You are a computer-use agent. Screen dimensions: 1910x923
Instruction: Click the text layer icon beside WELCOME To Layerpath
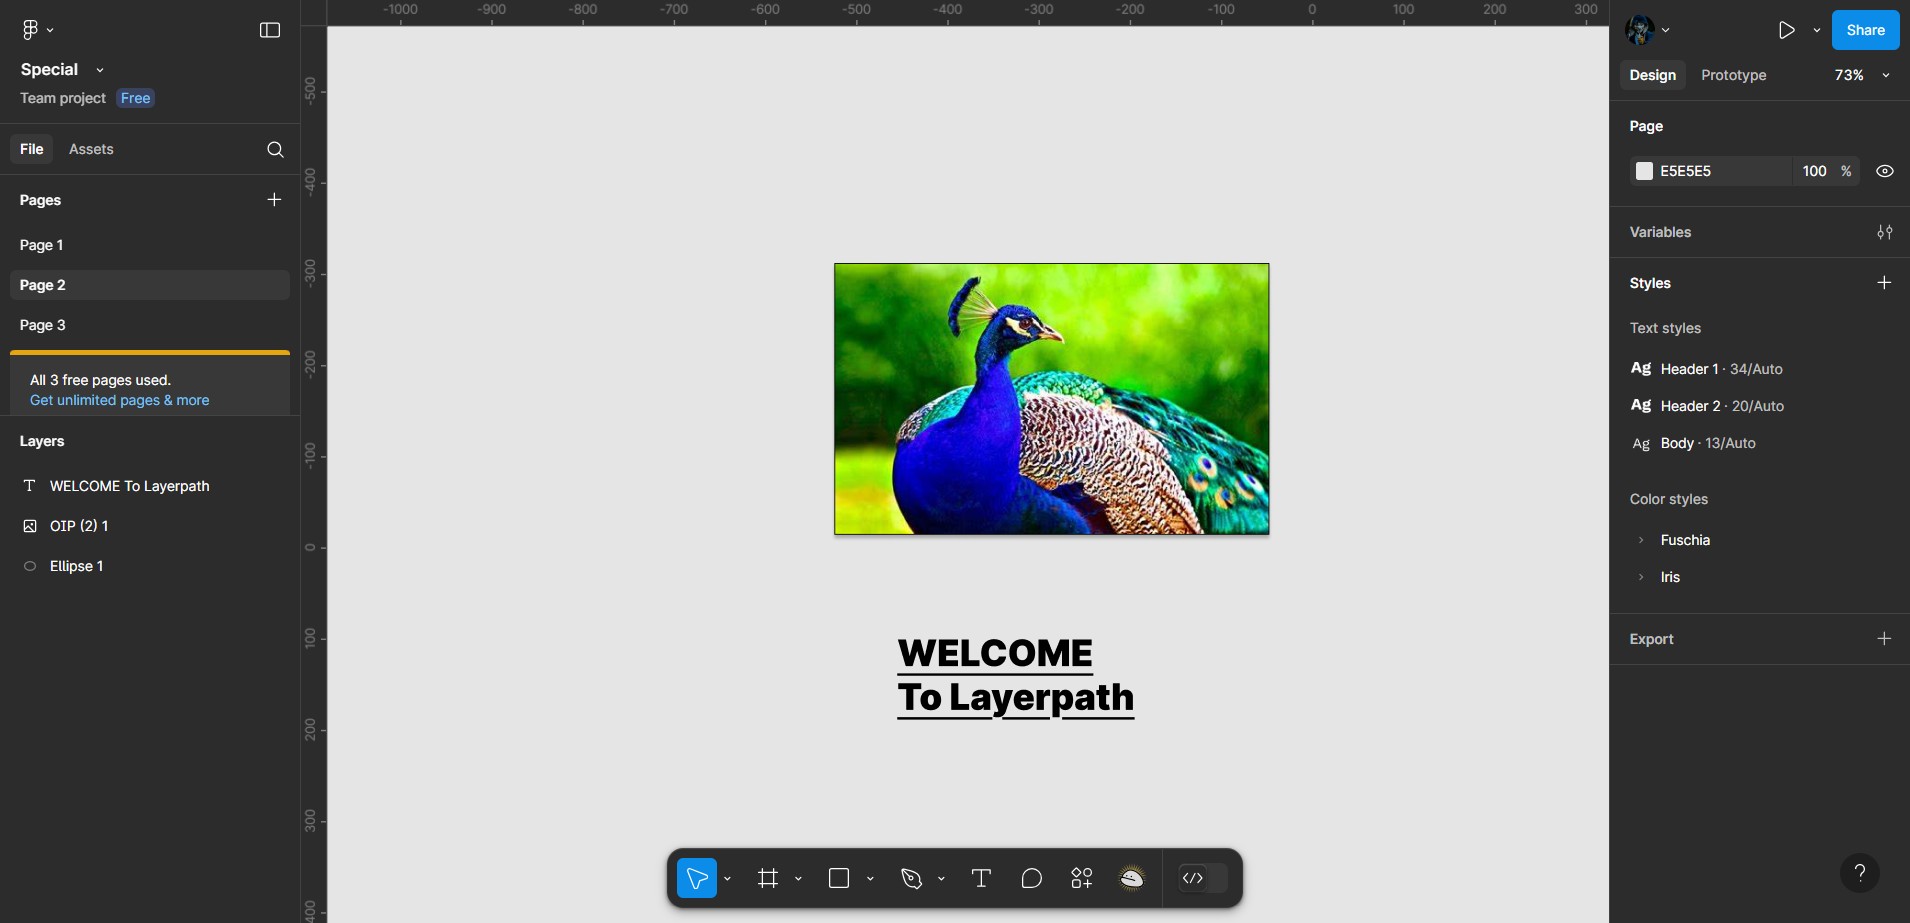(x=30, y=486)
